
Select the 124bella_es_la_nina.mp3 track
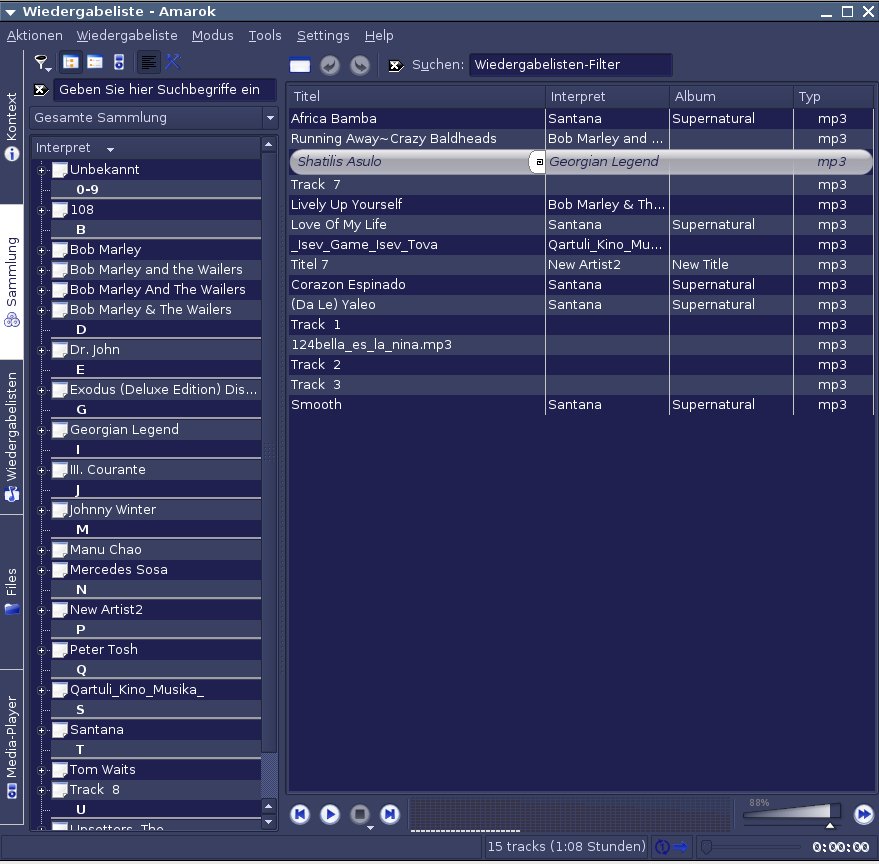[580, 345]
